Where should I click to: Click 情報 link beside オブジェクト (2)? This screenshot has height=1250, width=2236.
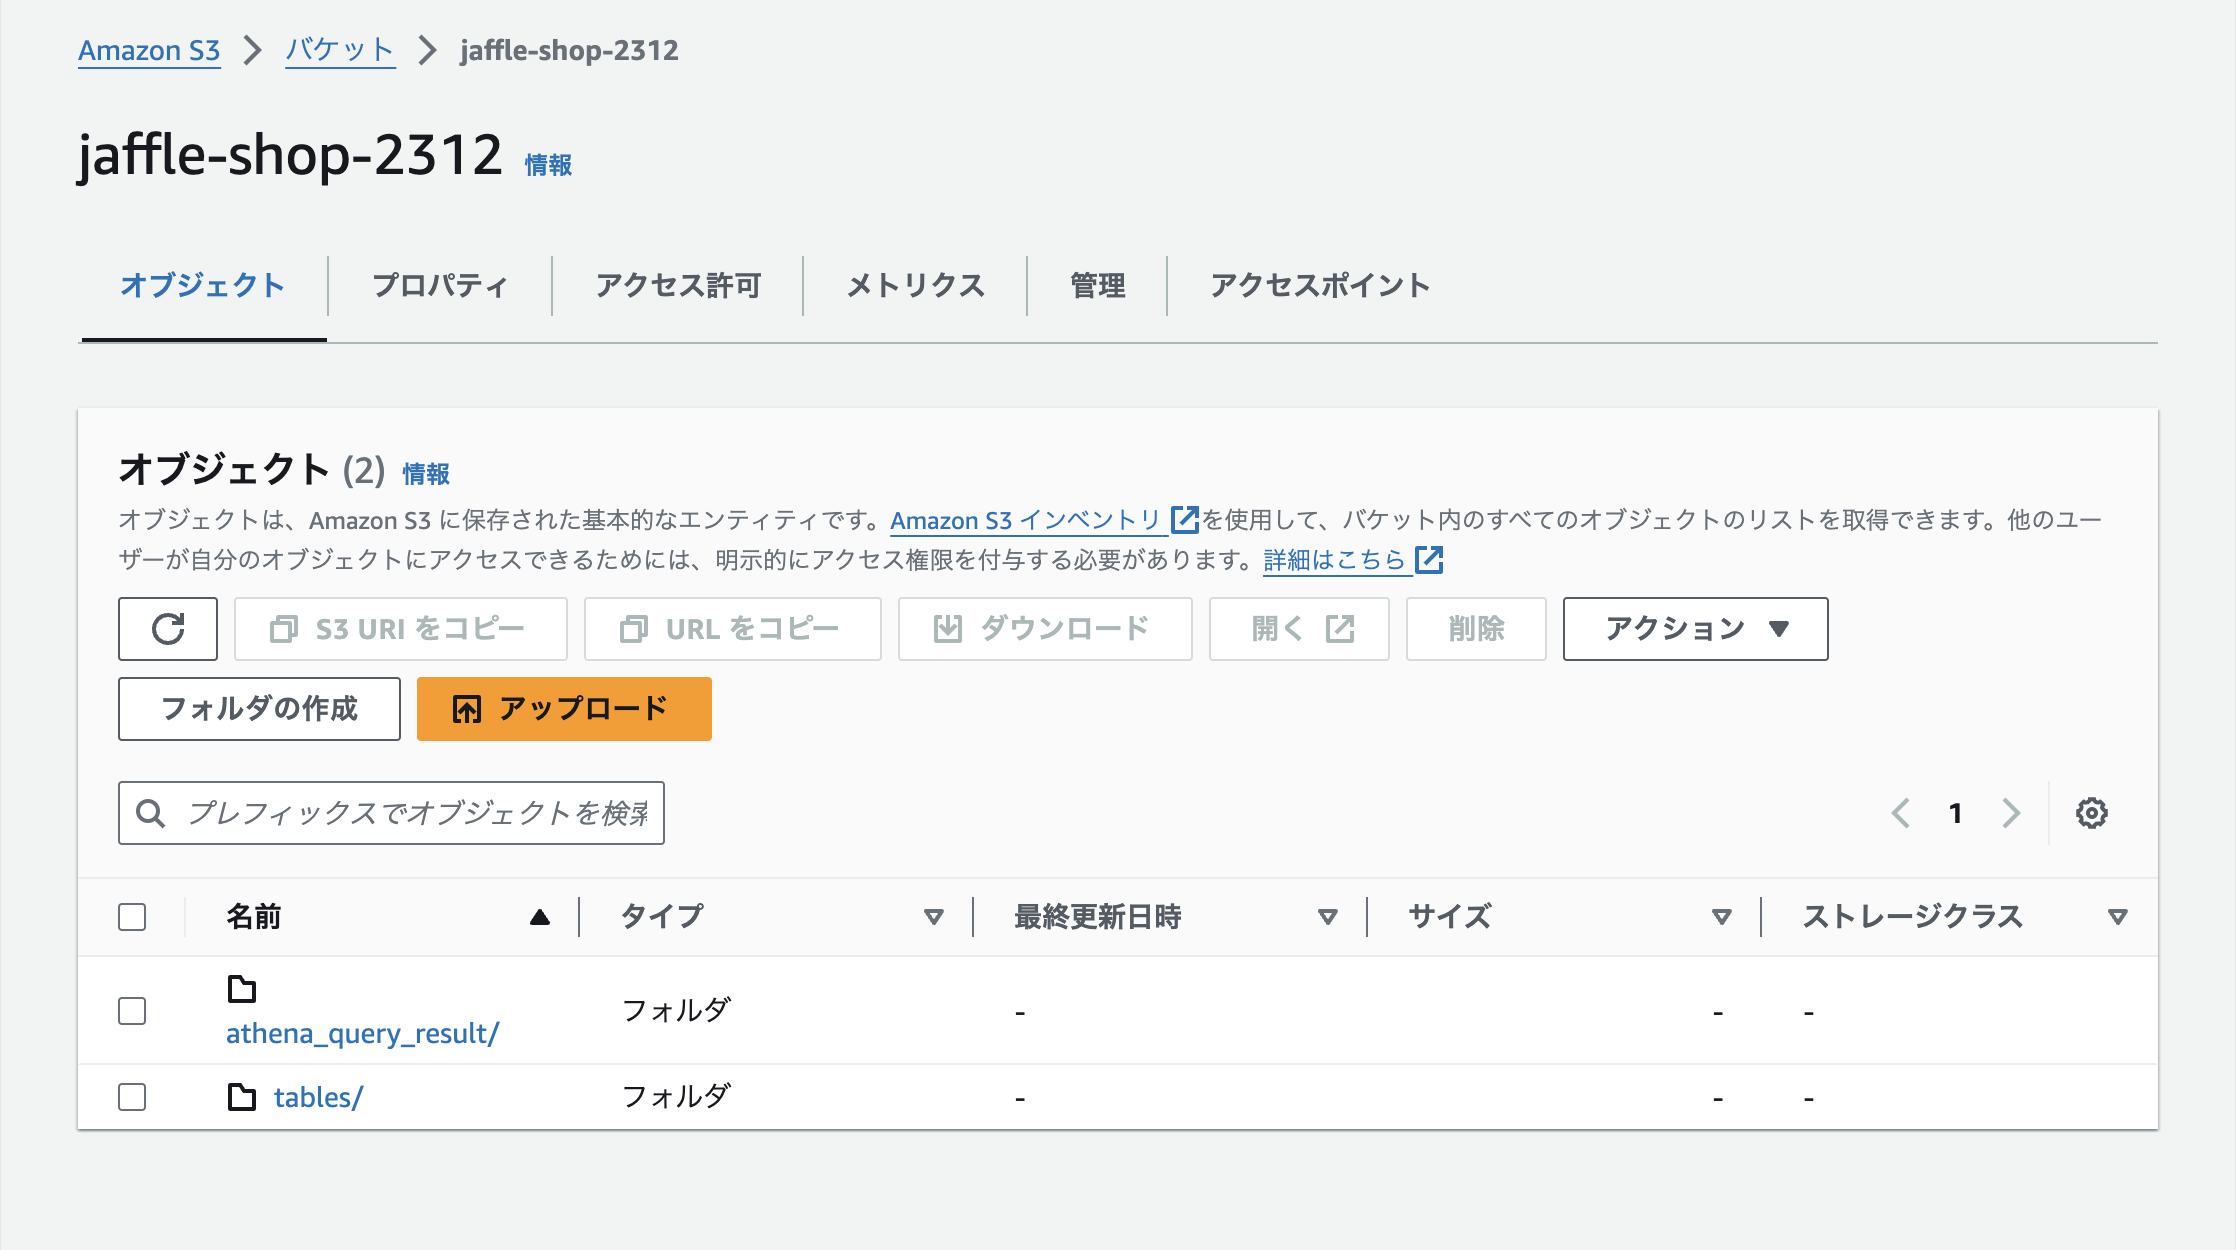tap(426, 474)
